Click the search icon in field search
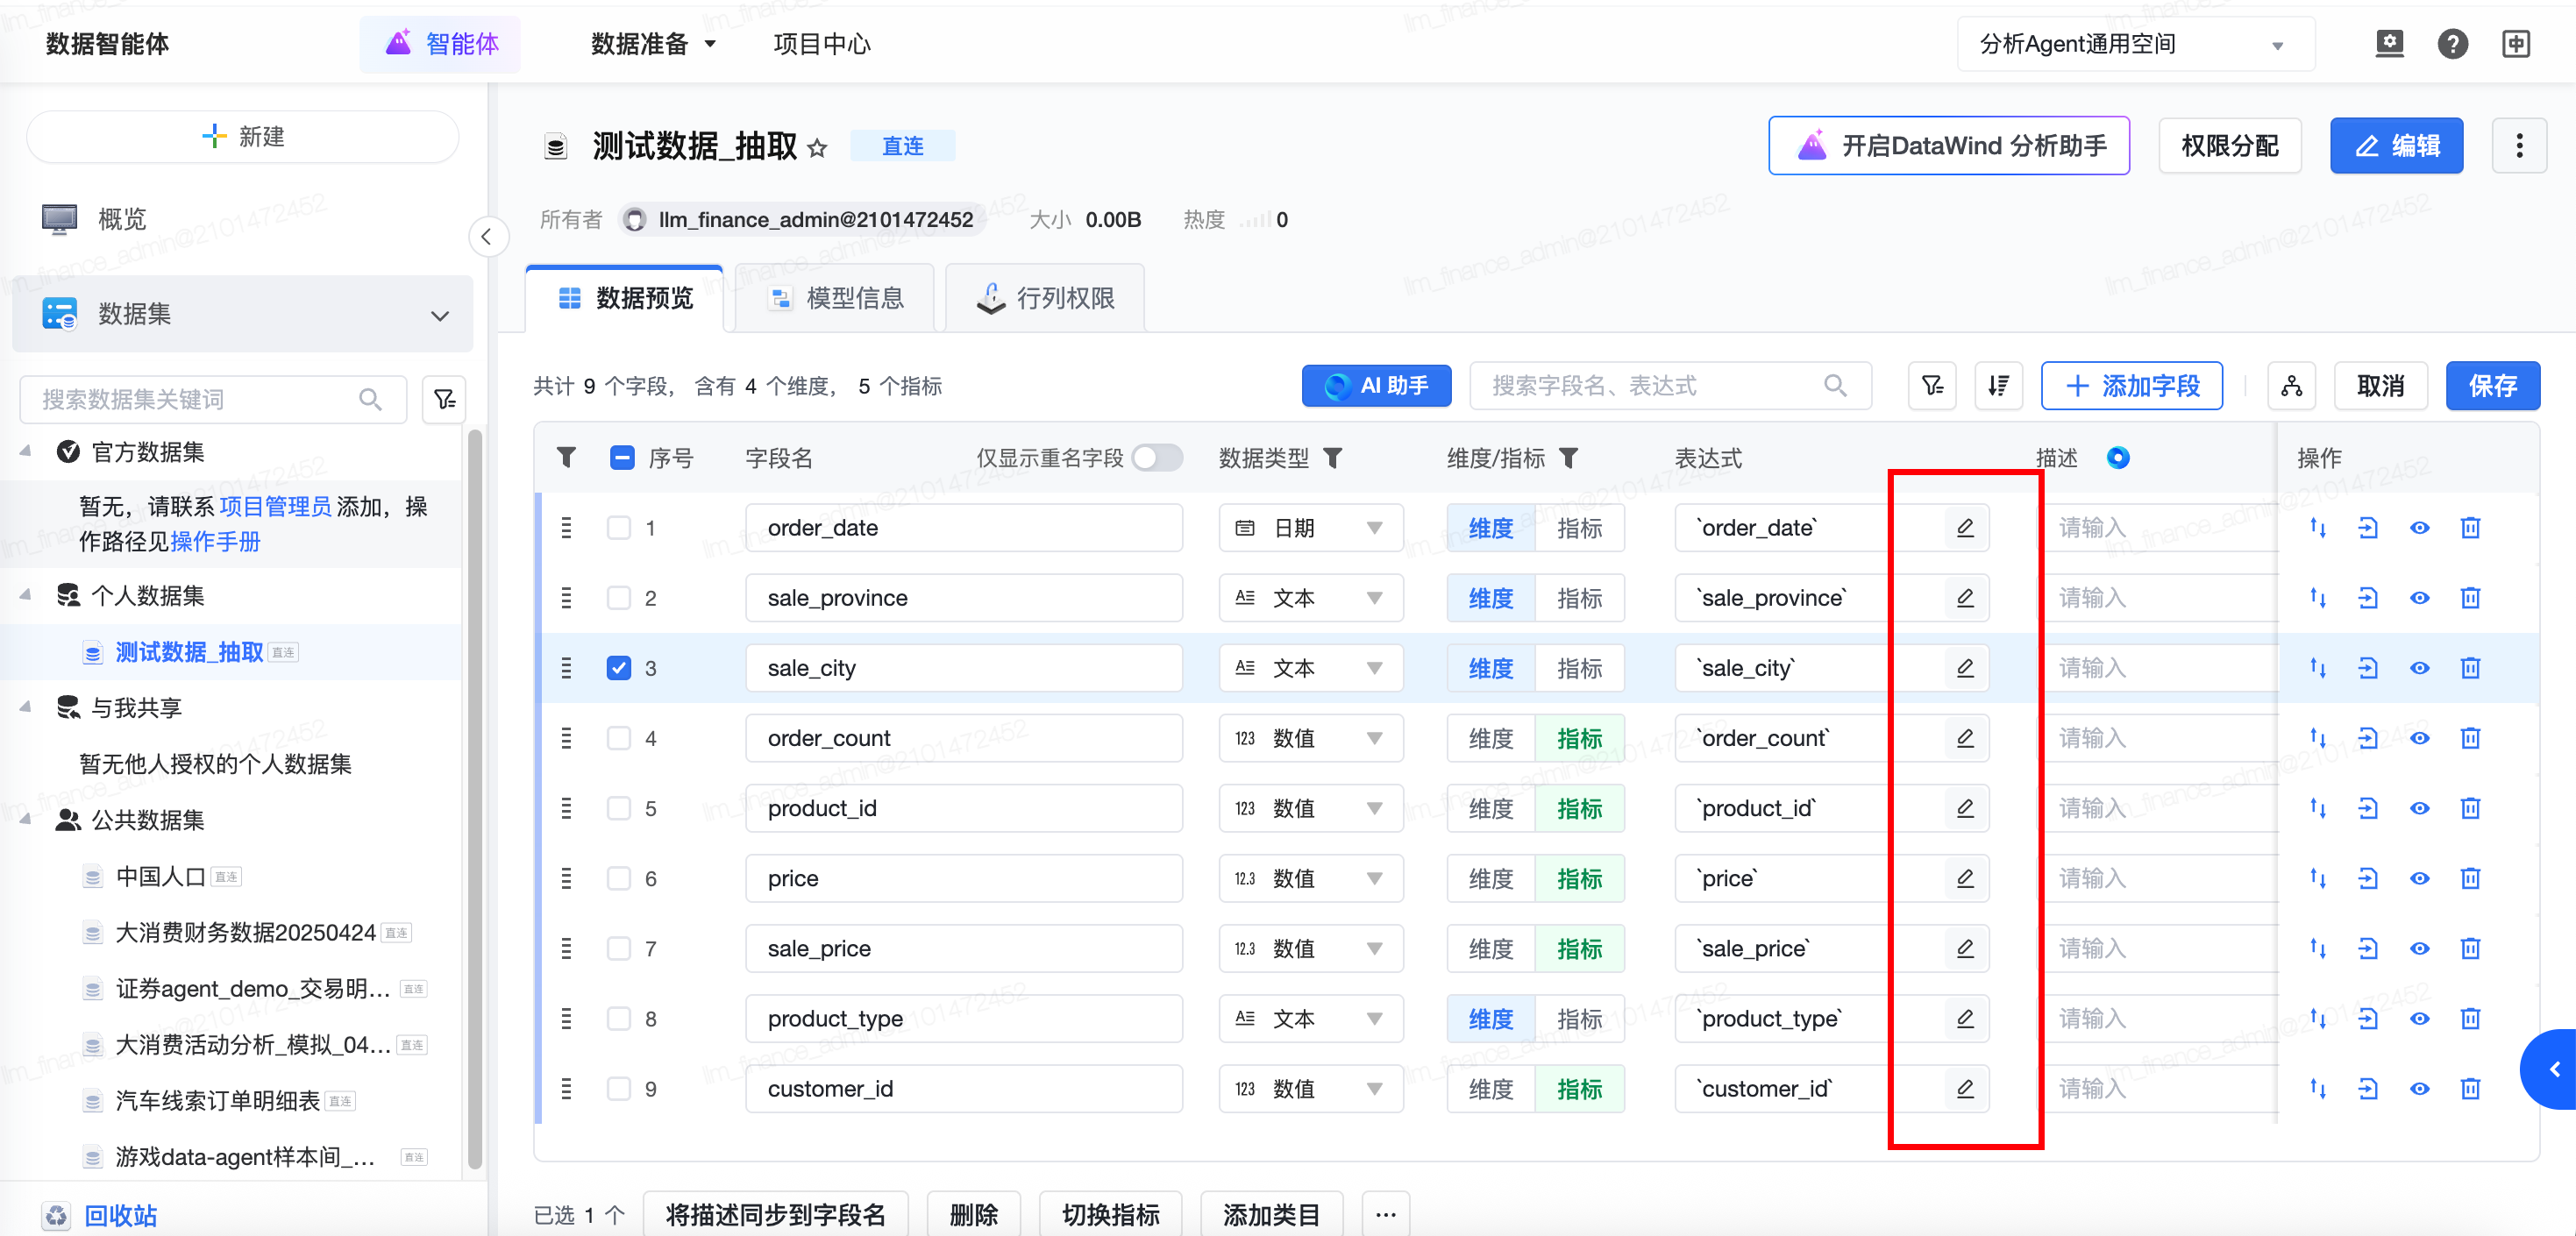 tap(1835, 385)
